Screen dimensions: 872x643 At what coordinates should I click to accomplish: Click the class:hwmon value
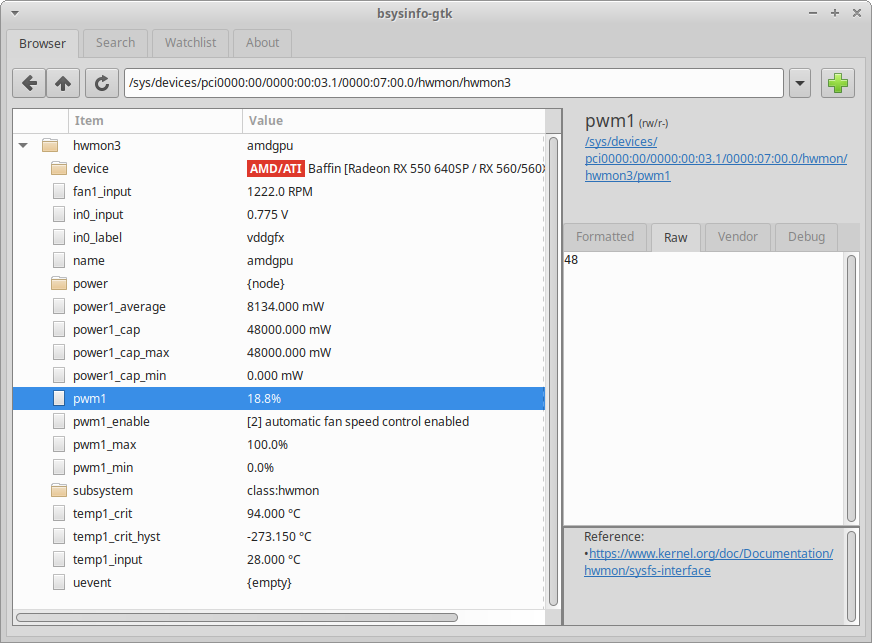(283, 491)
